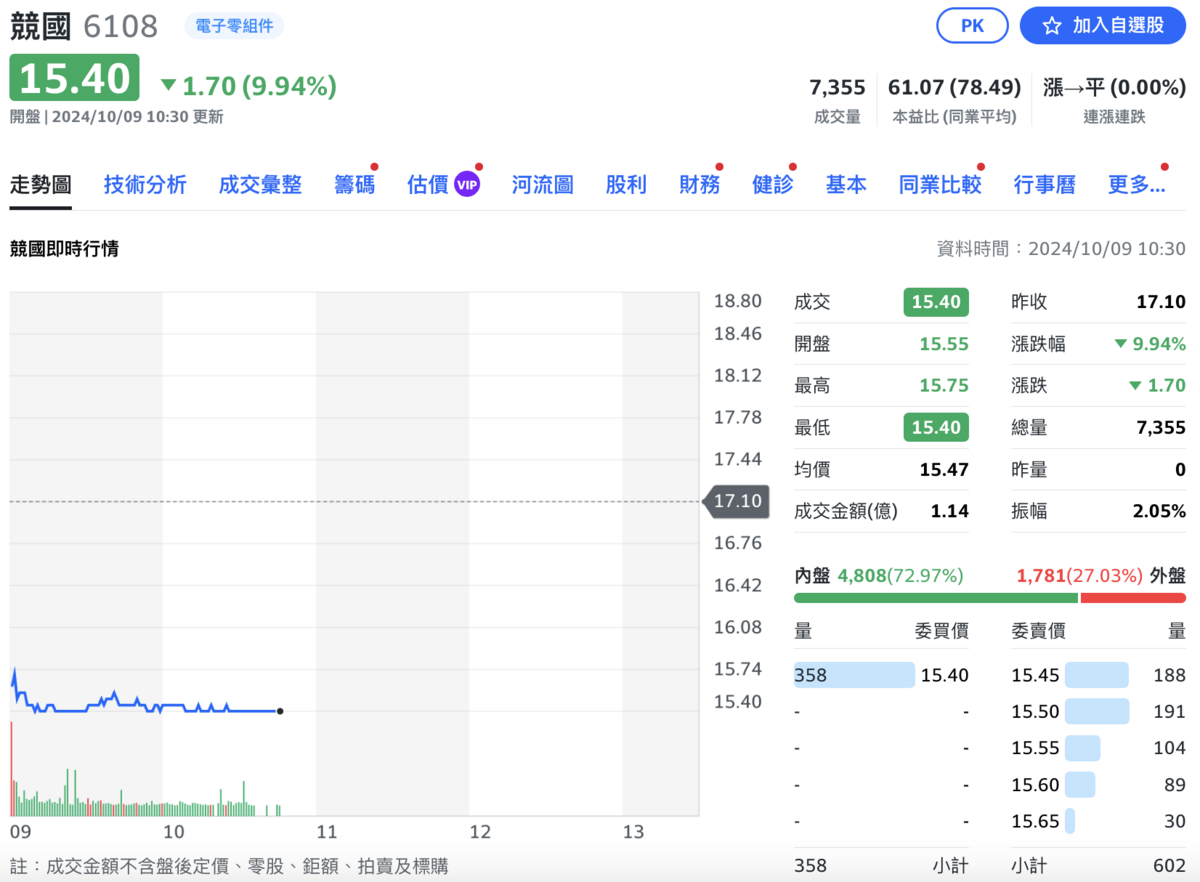This screenshot has width=1200, height=882.
Task: Select the 基本 info tab
Action: pyautogui.click(x=846, y=184)
